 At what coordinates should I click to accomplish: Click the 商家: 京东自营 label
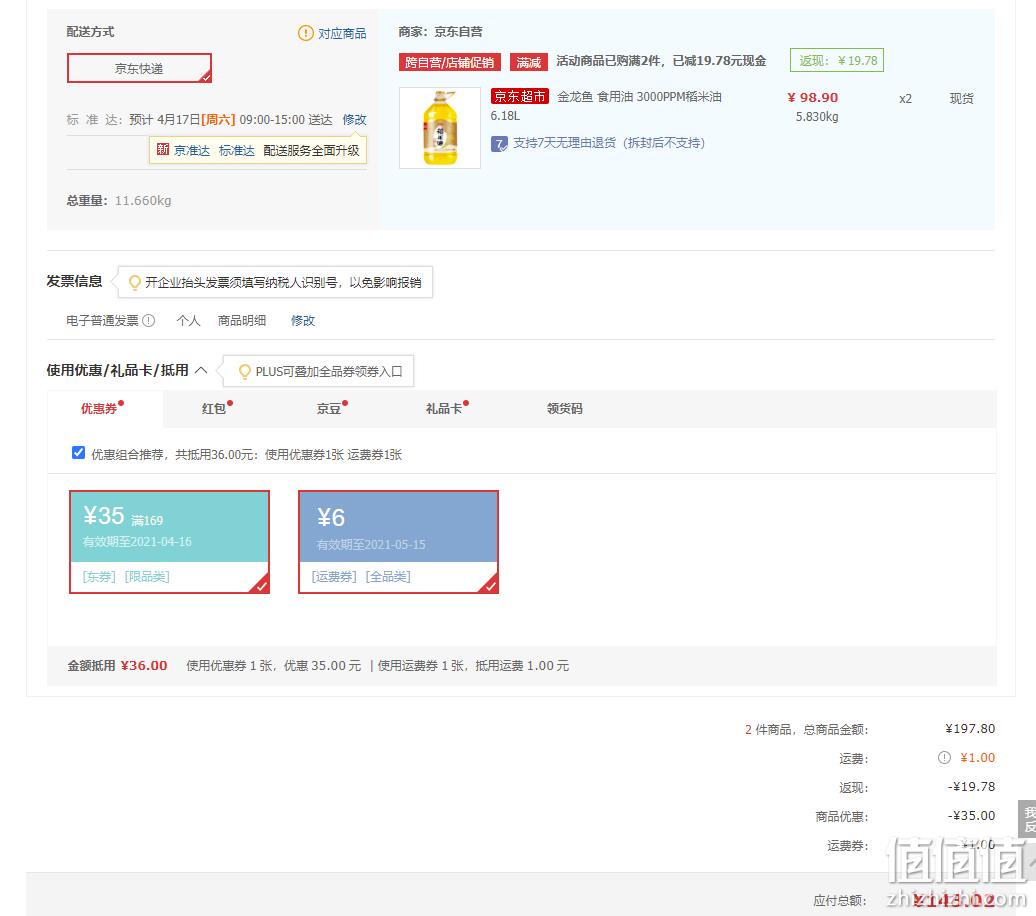tap(441, 32)
